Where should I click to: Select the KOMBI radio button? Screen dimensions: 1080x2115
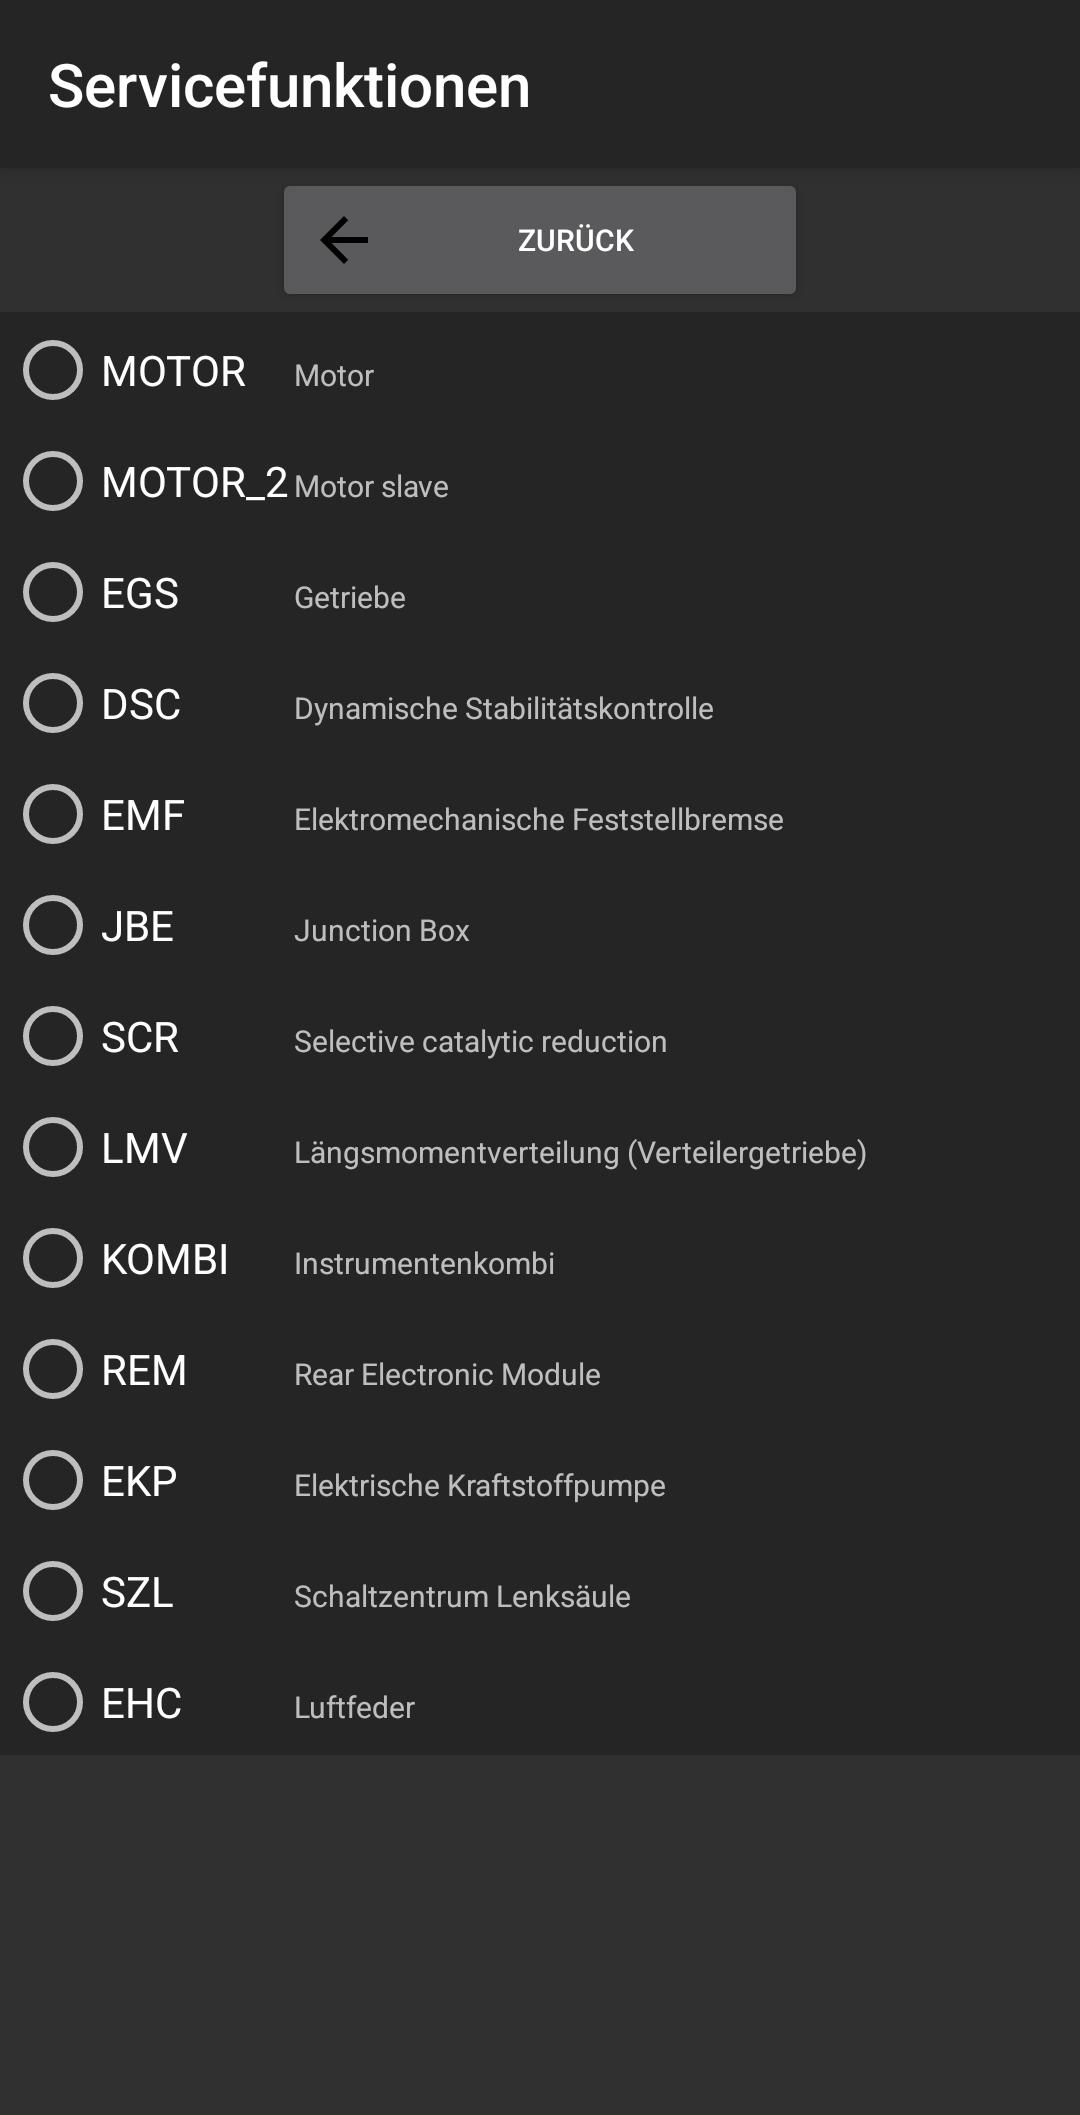coord(53,1258)
